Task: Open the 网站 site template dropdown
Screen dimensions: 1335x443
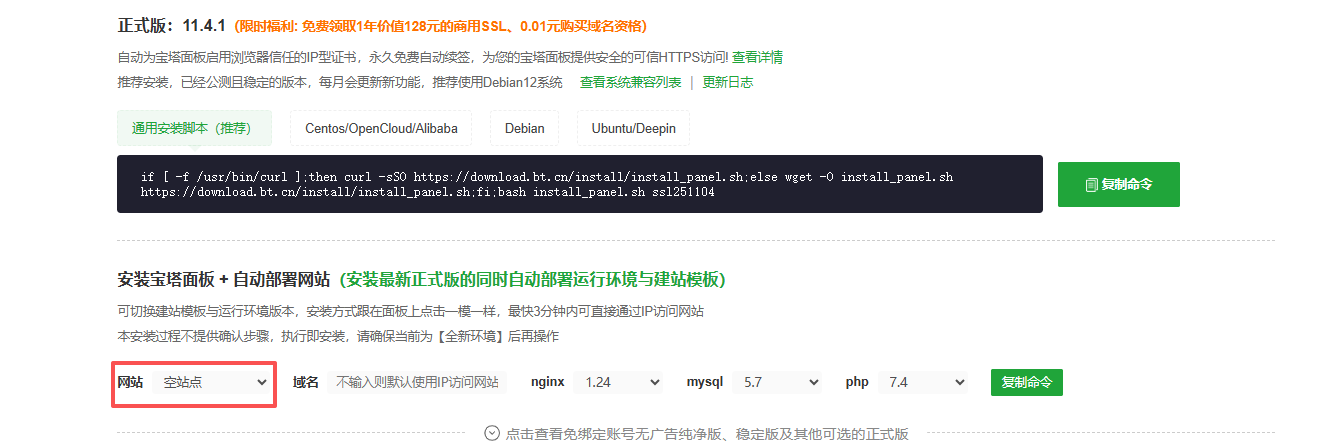Action: tap(214, 382)
